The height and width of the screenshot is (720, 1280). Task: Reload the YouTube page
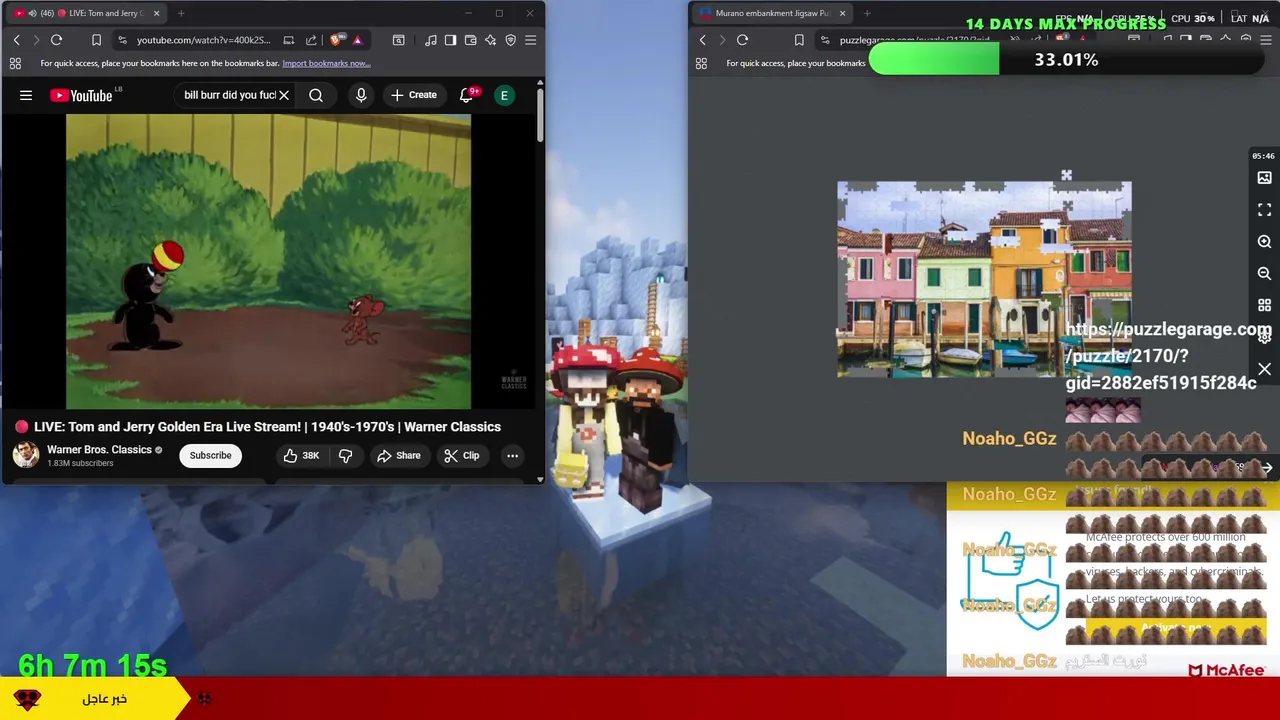click(x=56, y=40)
